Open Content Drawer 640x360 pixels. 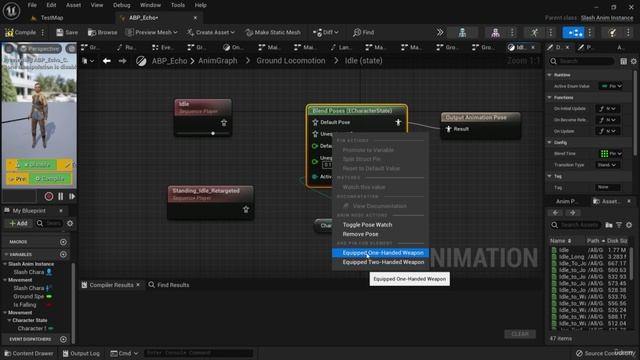pos(29,353)
